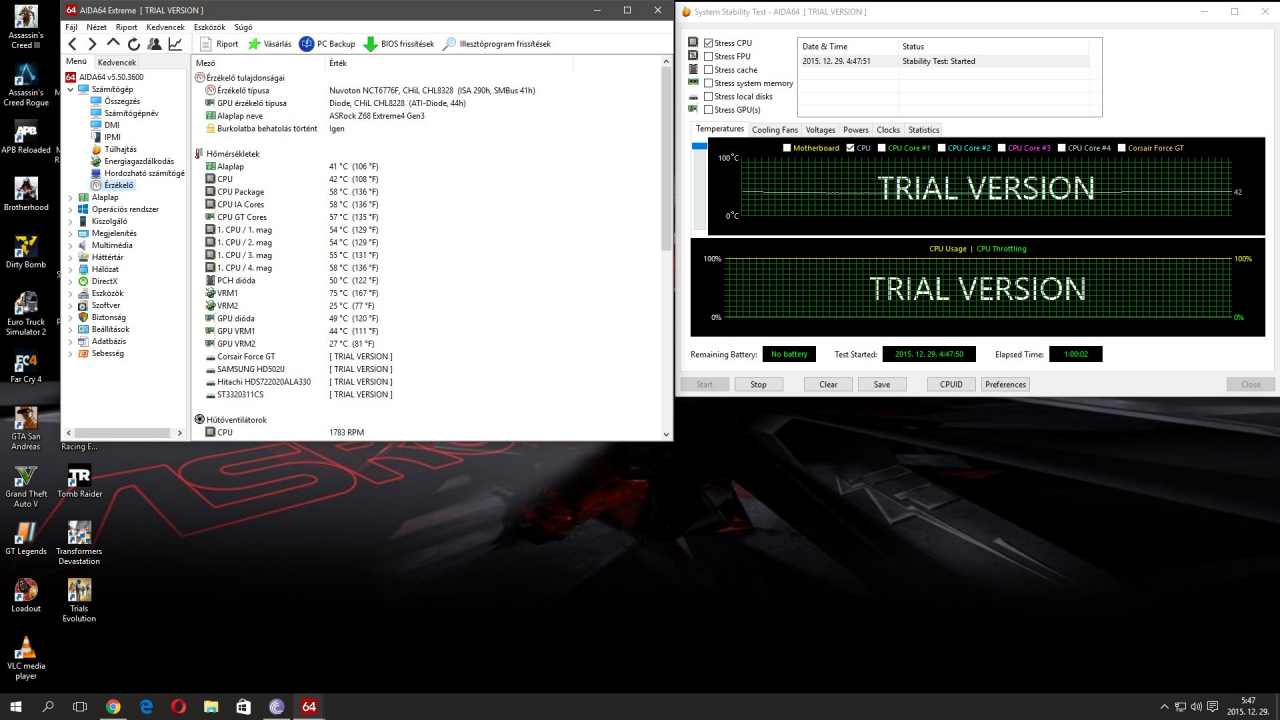Open the graph chart toolbar icon

coord(175,44)
